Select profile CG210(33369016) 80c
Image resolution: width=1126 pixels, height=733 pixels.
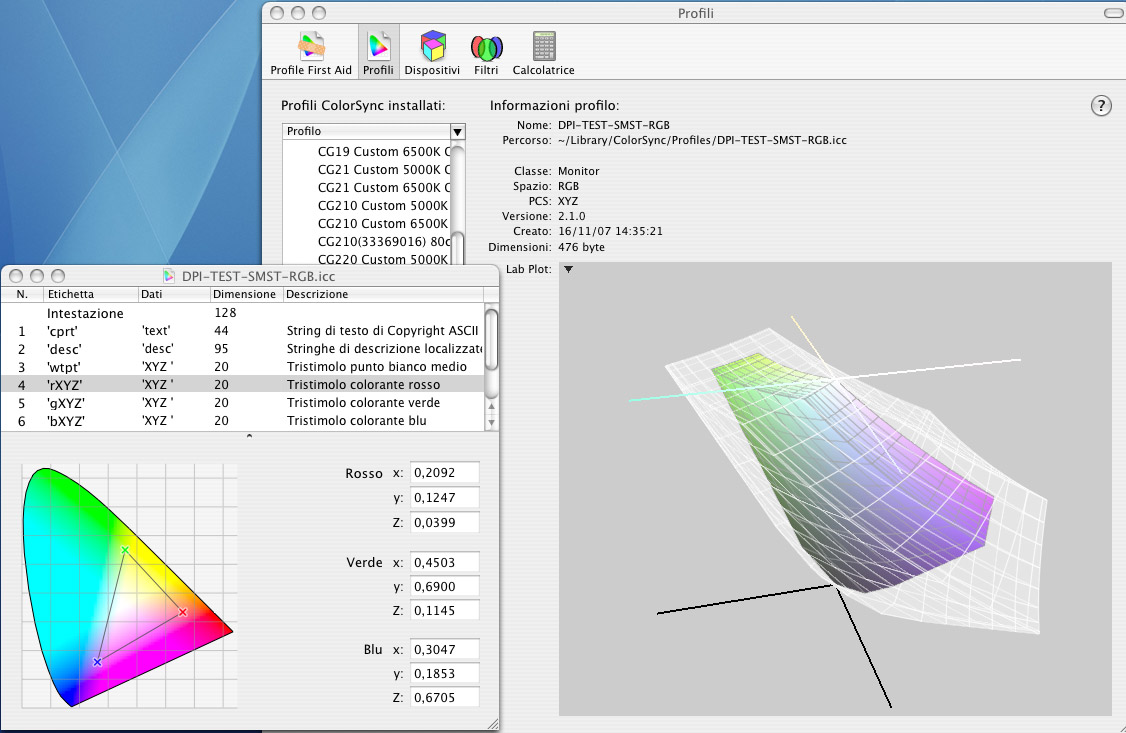367,241
